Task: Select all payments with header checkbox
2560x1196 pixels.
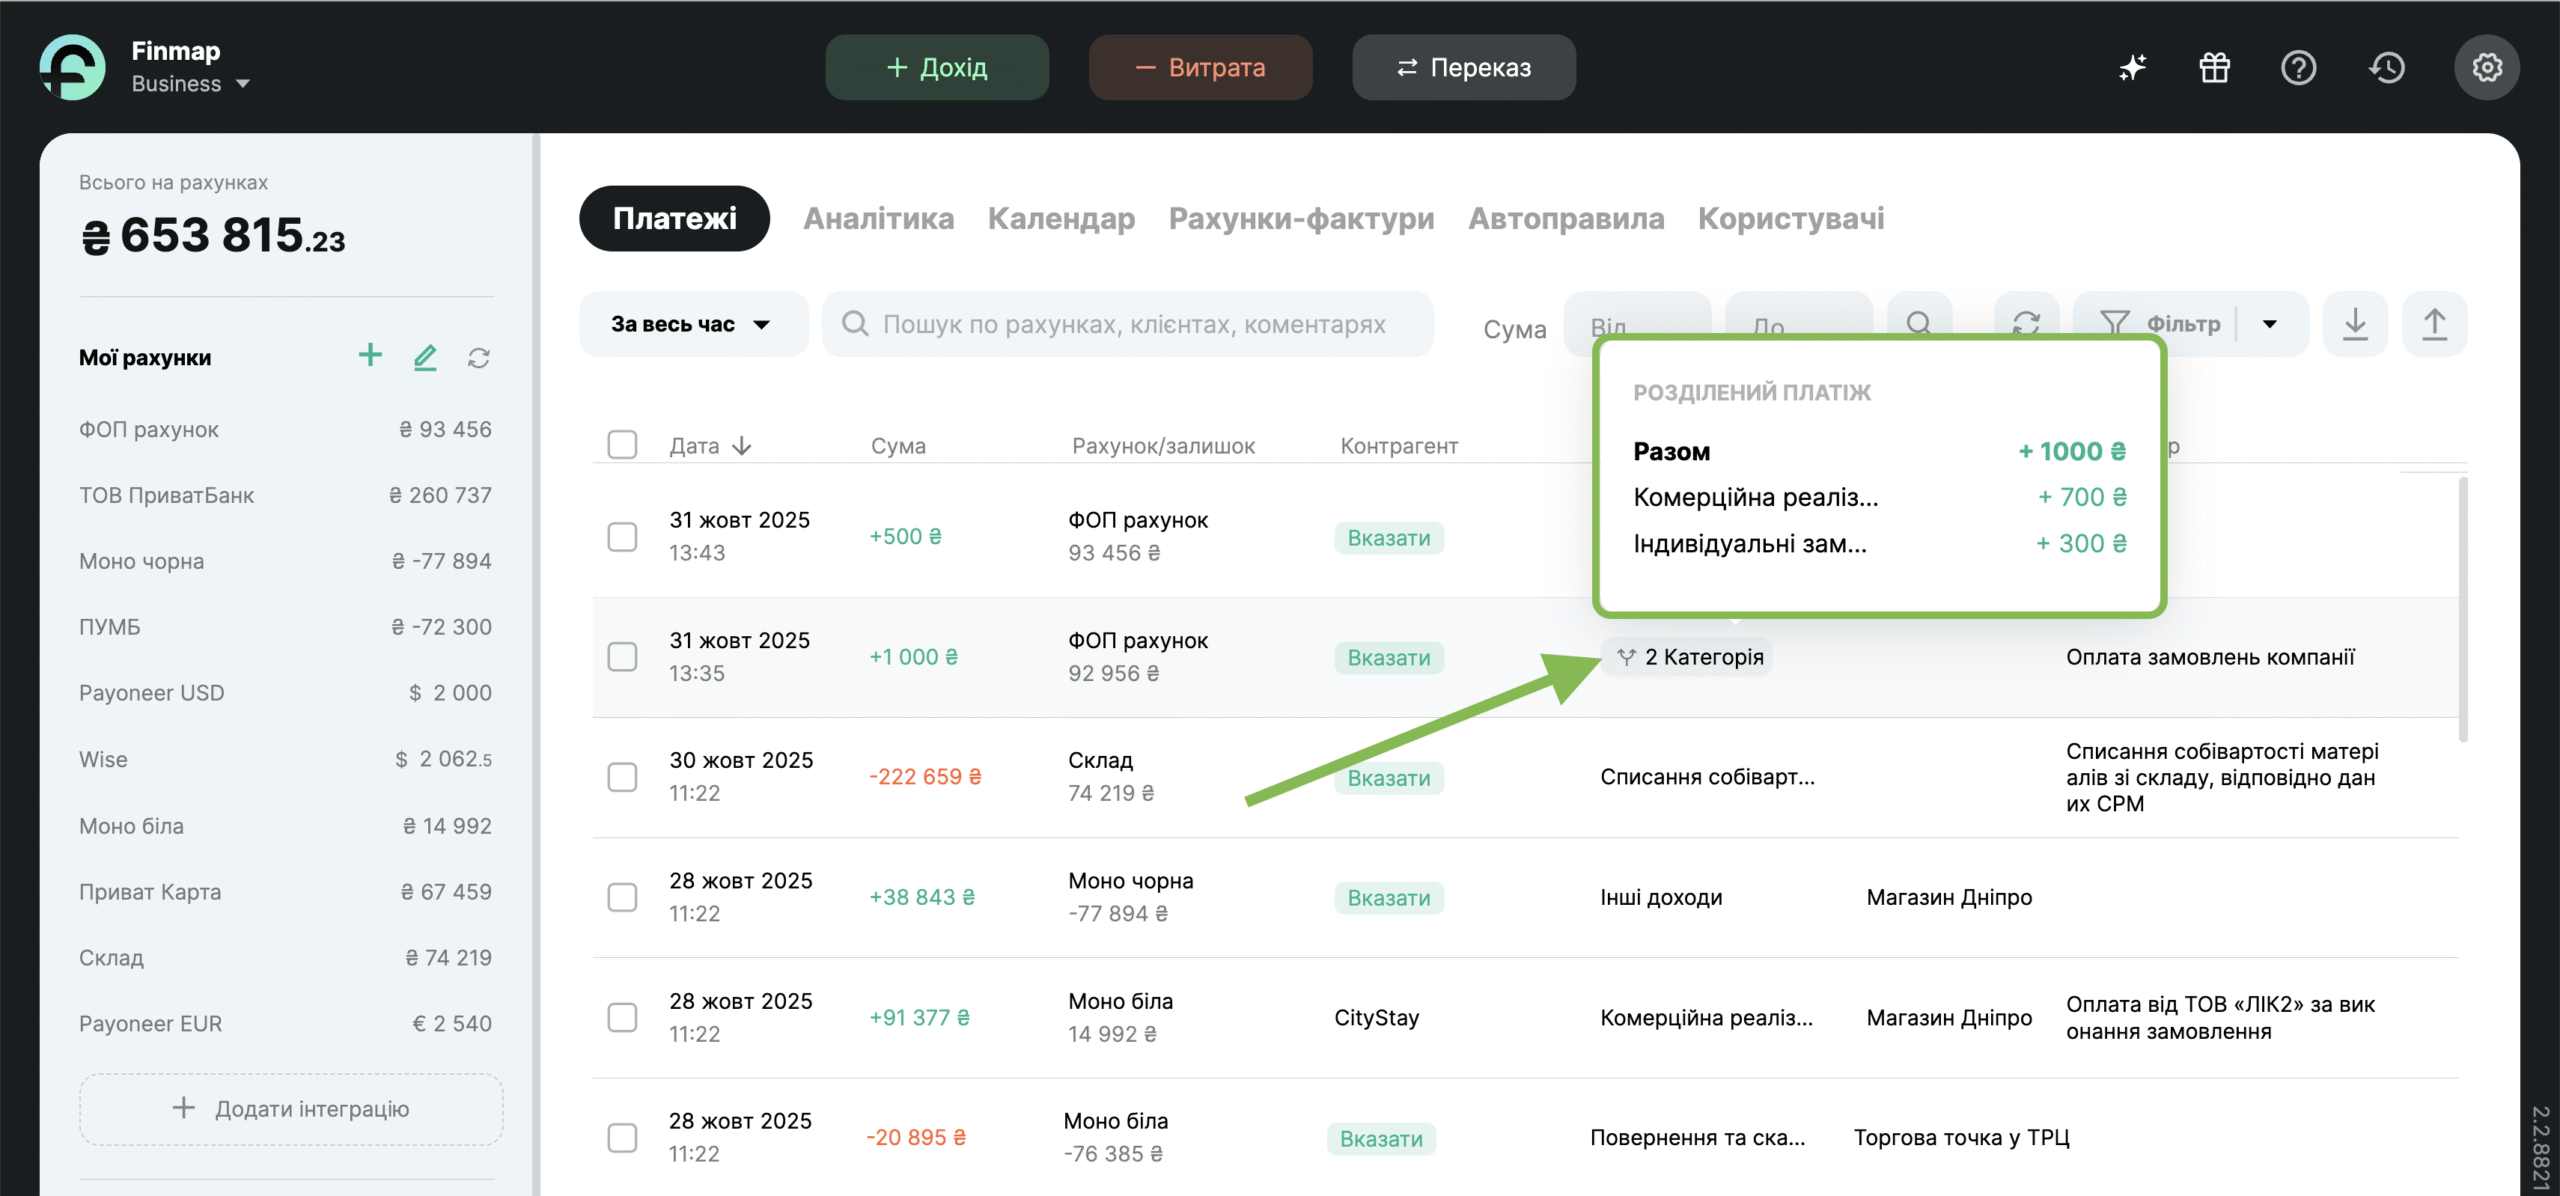Action: (622, 444)
